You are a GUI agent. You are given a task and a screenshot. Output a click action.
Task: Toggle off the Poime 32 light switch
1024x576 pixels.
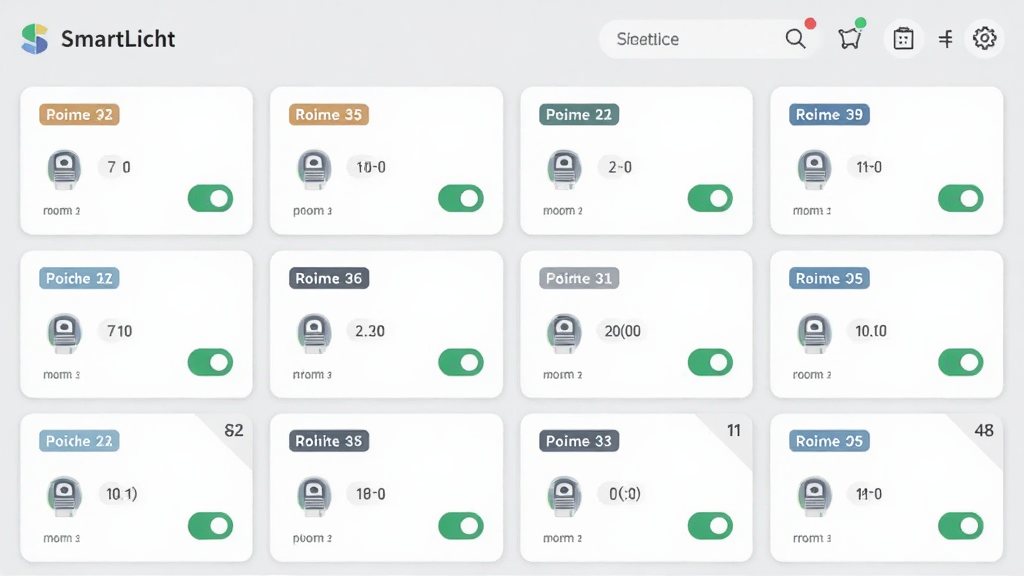coord(210,199)
